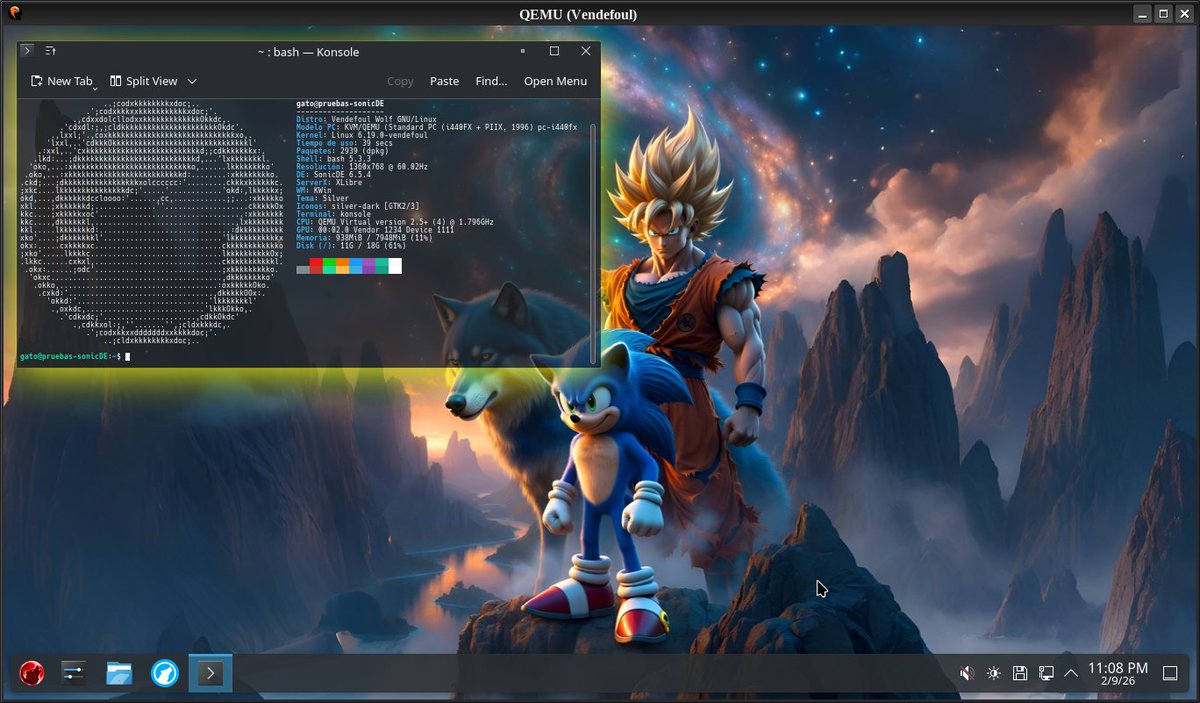Click the "ServerX: XLibre" line
This screenshot has height=703, width=1200.
330,183
